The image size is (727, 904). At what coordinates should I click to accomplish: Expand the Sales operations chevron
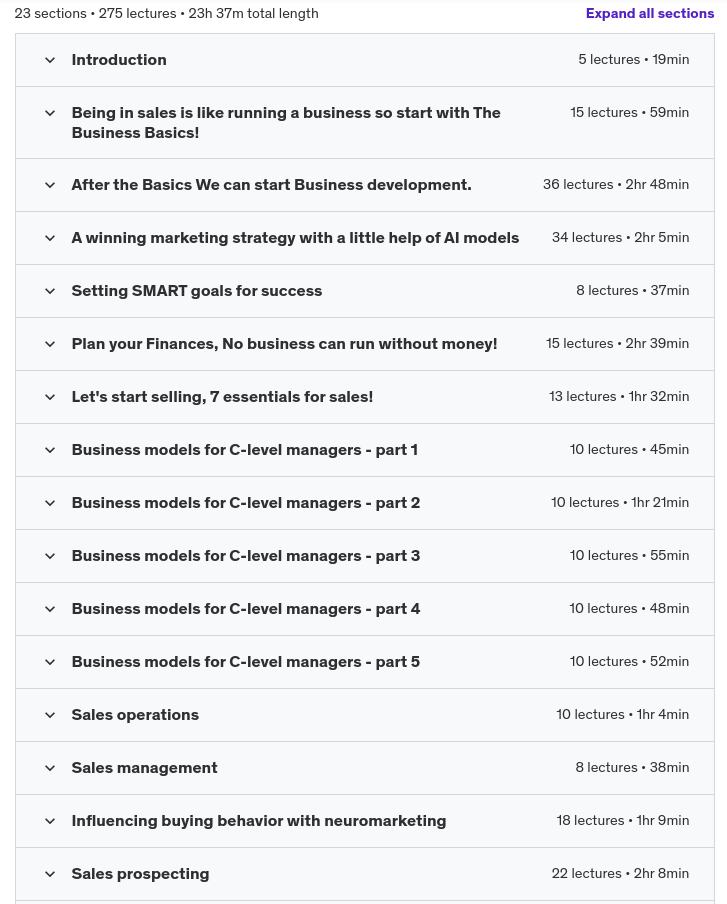50,715
